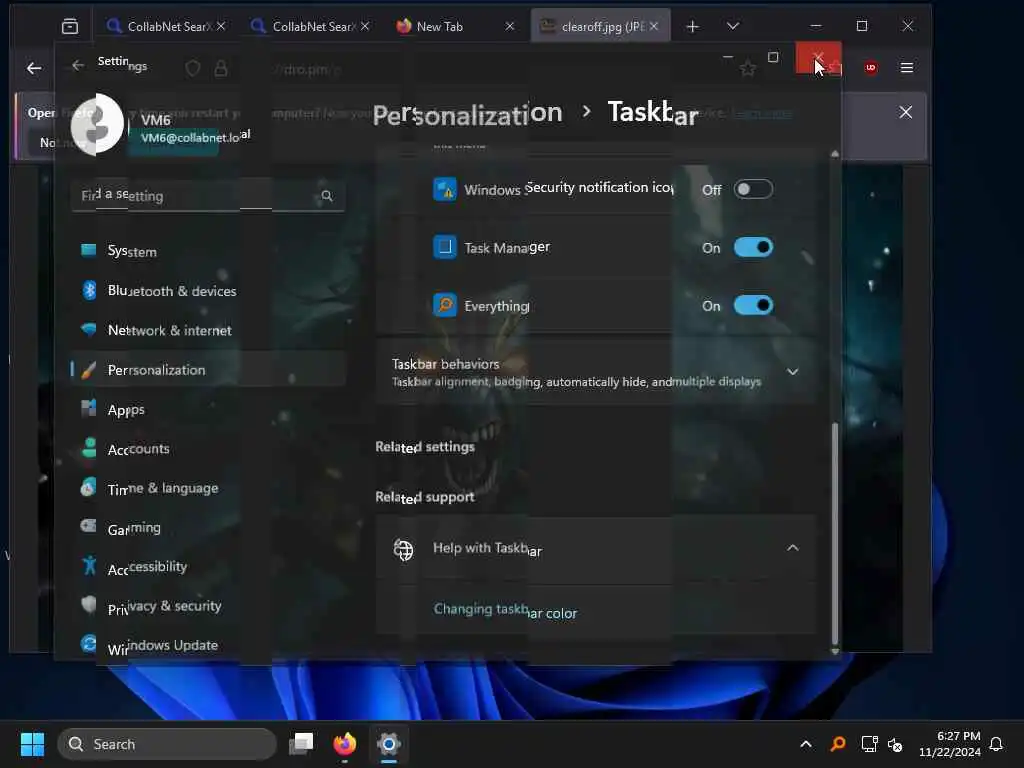Click Everything search tray icon
The width and height of the screenshot is (1024, 768).
(838, 744)
